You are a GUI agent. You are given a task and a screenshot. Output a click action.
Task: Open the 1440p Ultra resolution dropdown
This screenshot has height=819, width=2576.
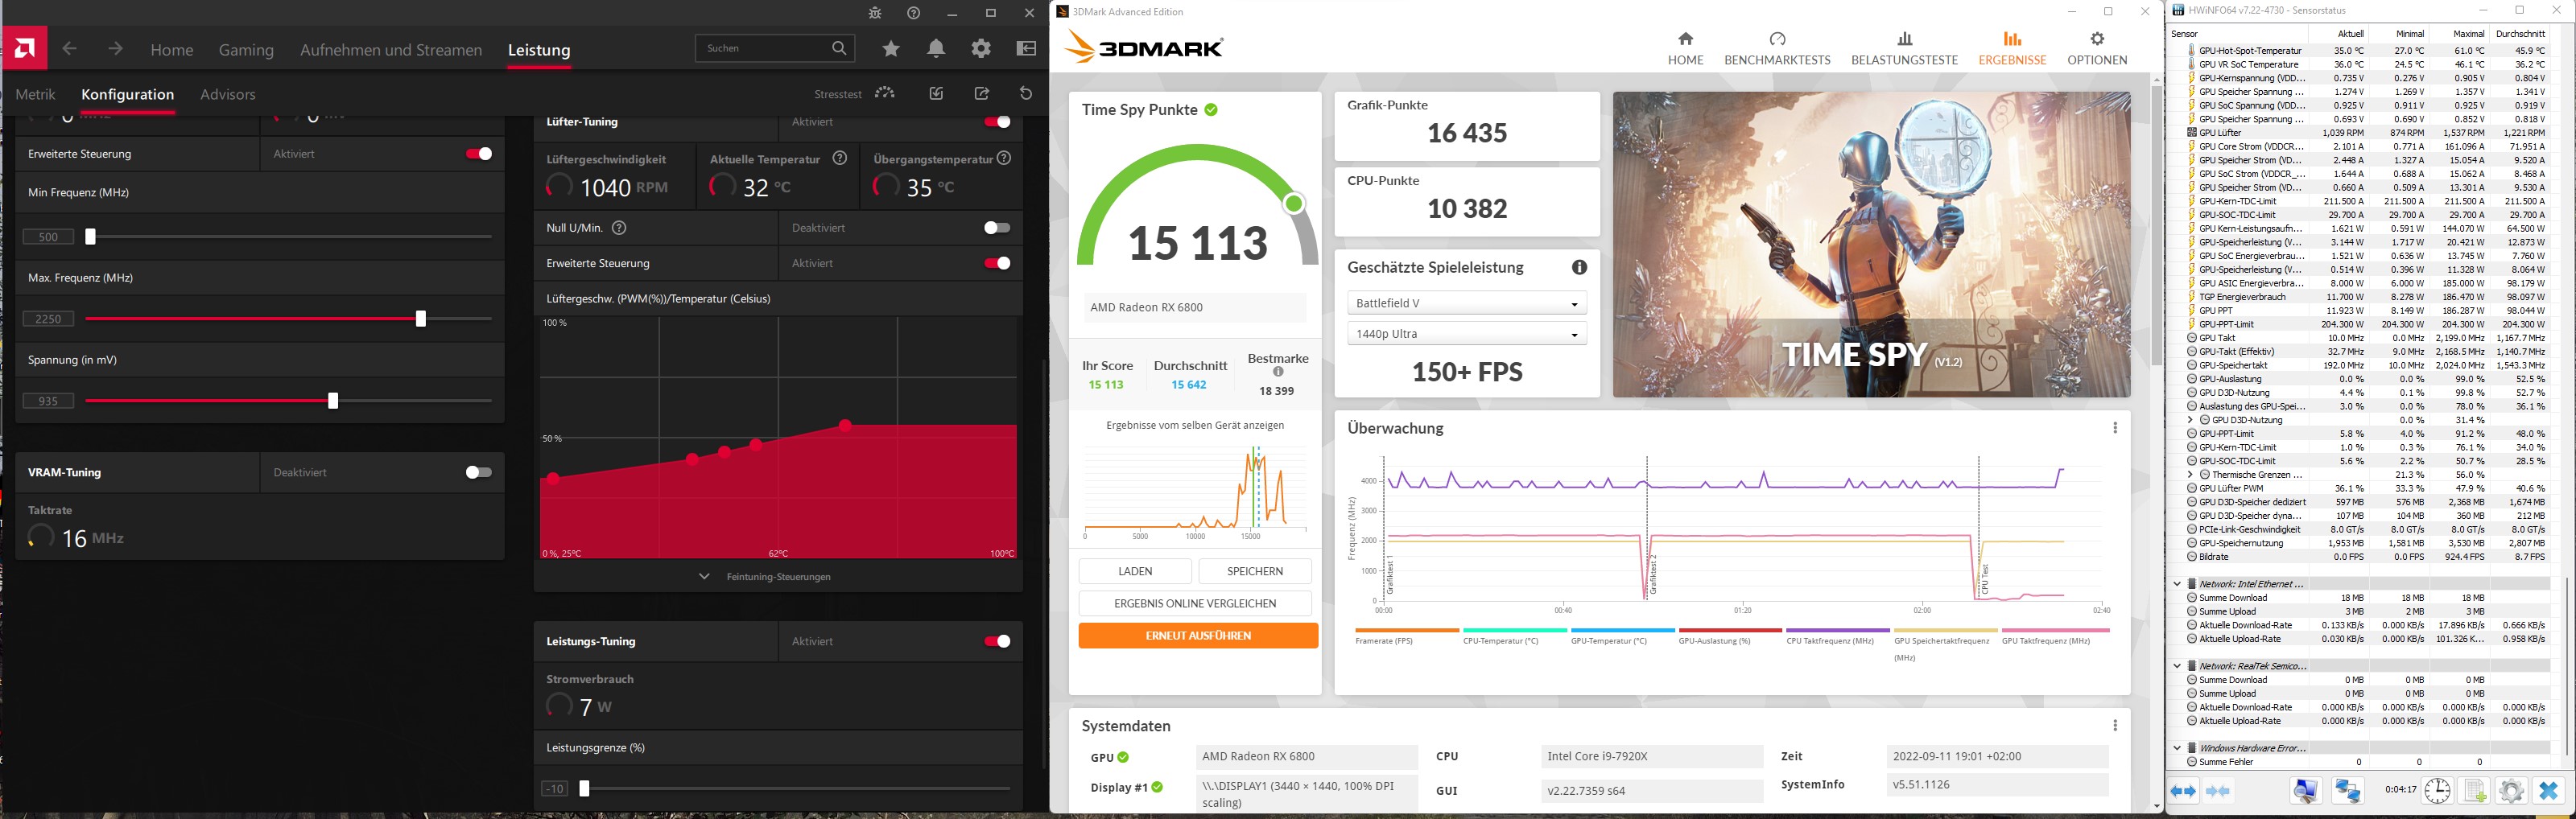(1467, 334)
